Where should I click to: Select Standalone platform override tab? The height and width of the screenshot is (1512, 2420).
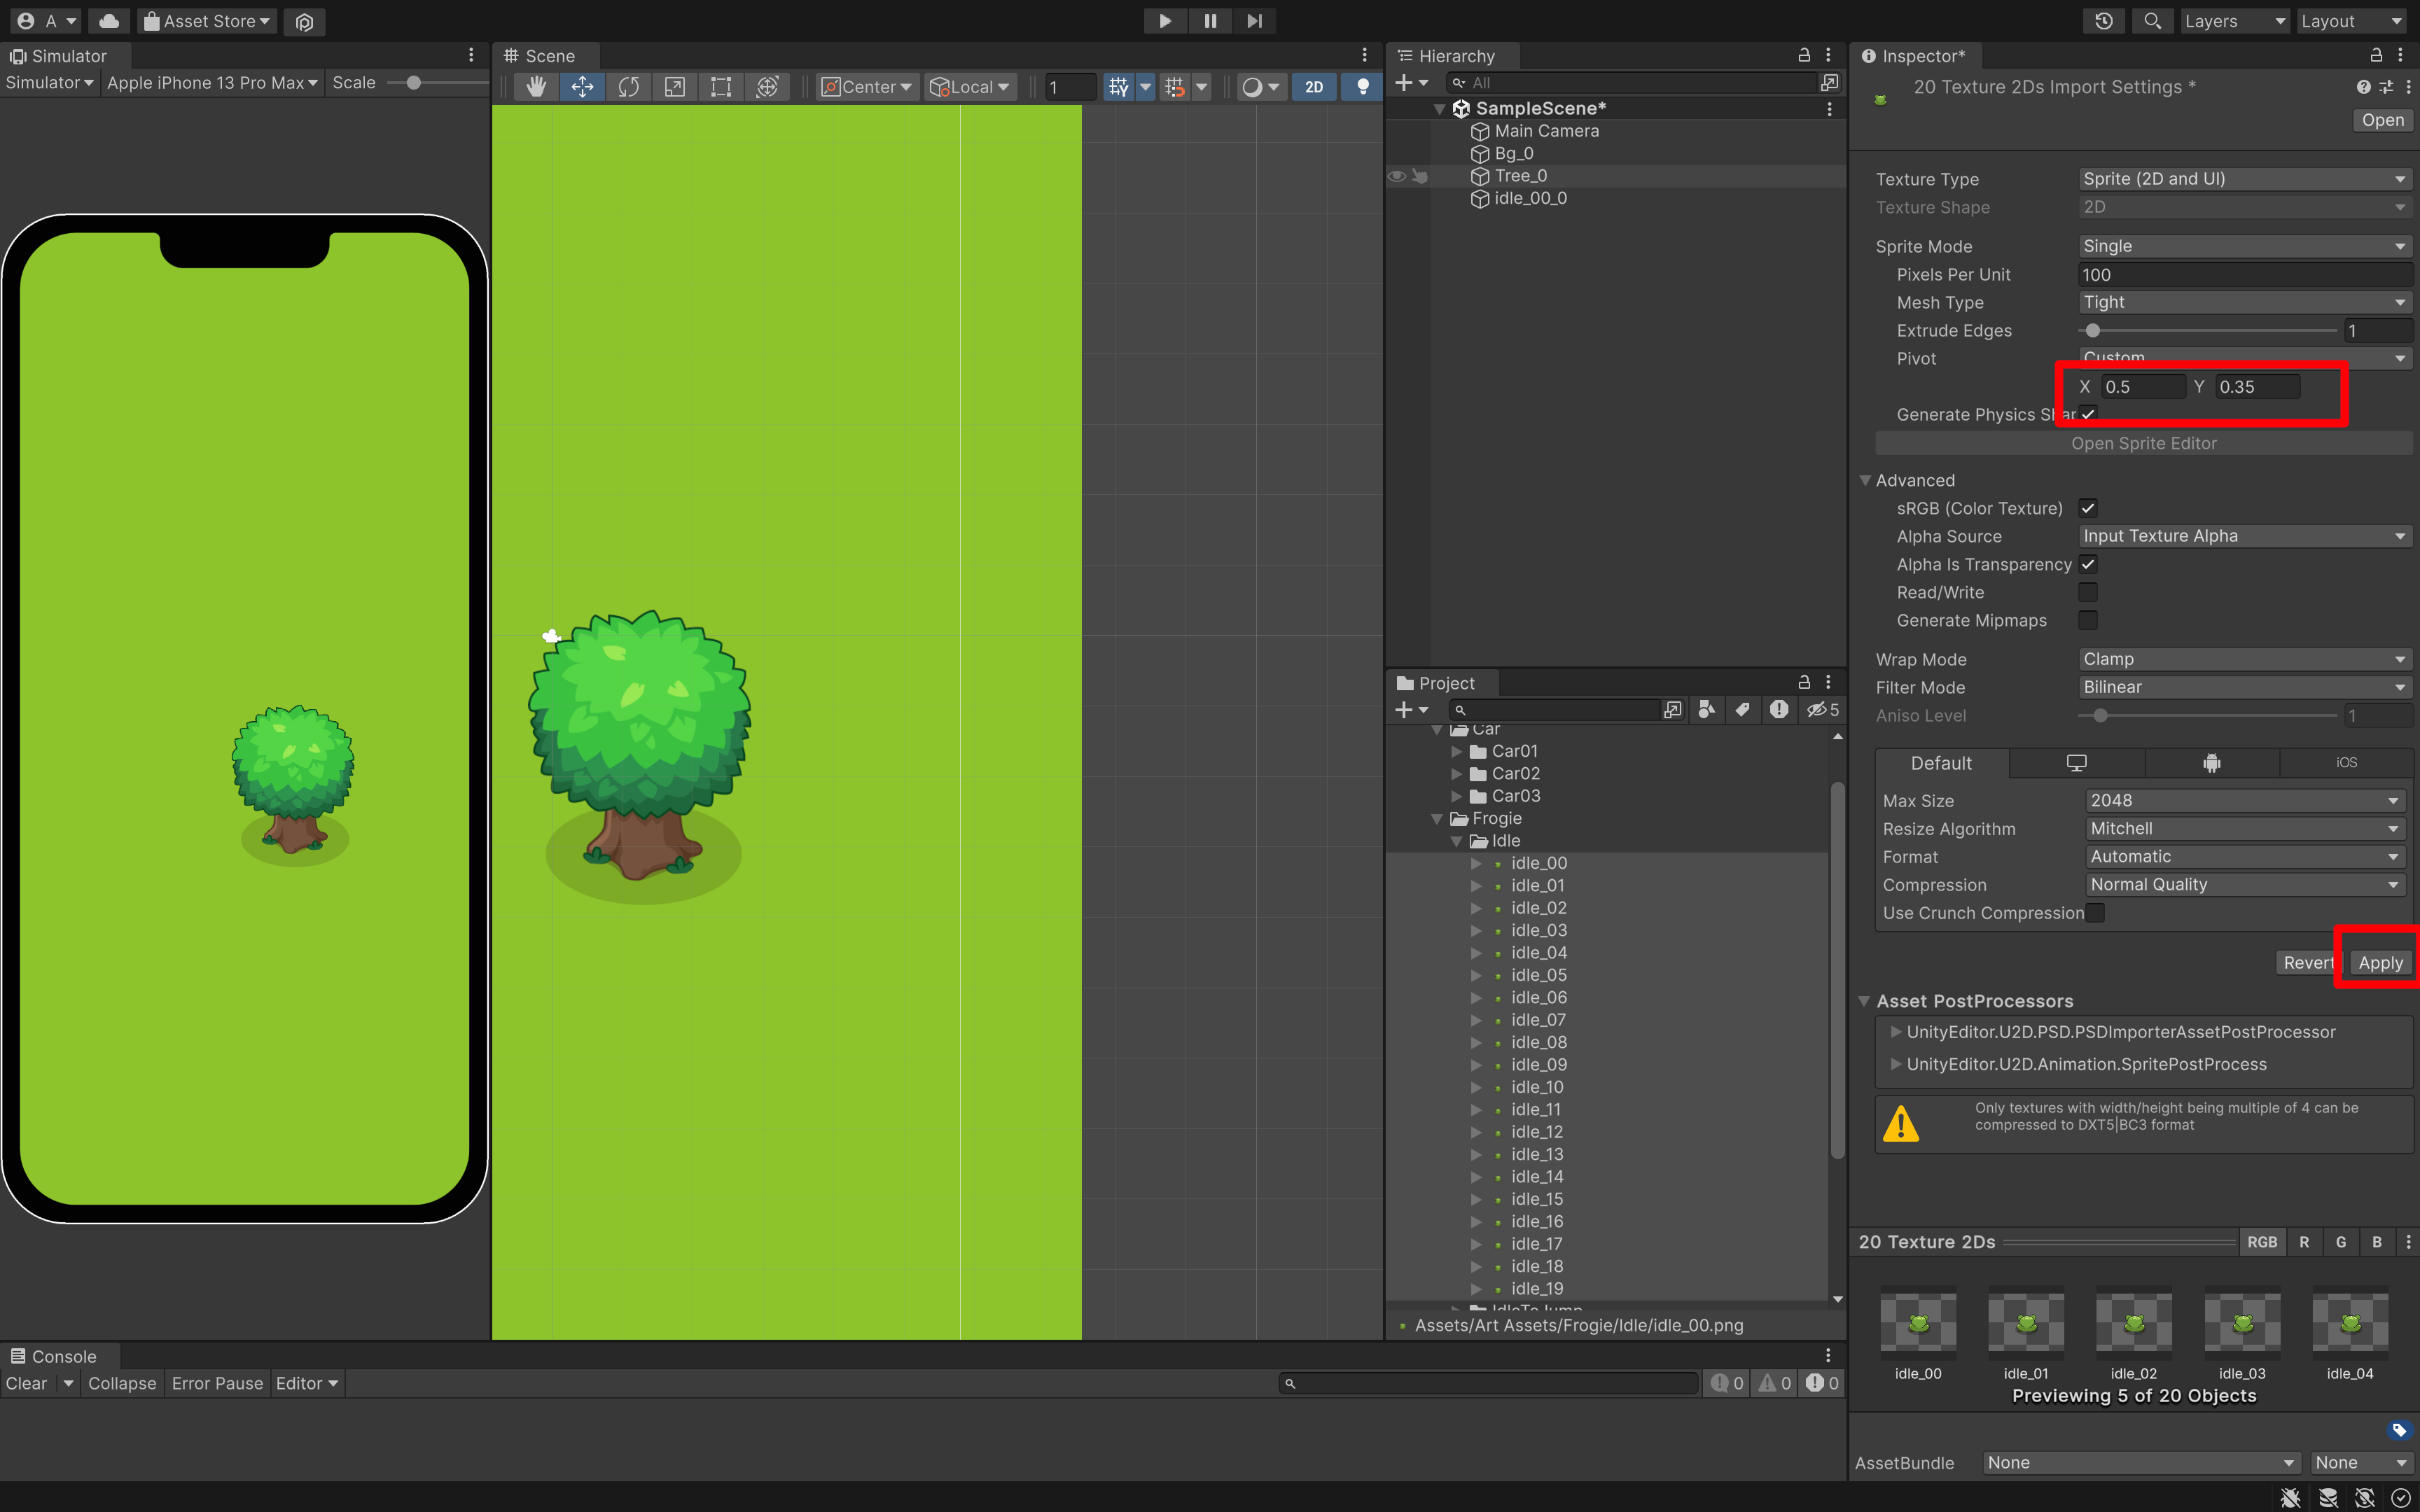pyautogui.click(x=2077, y=763)
